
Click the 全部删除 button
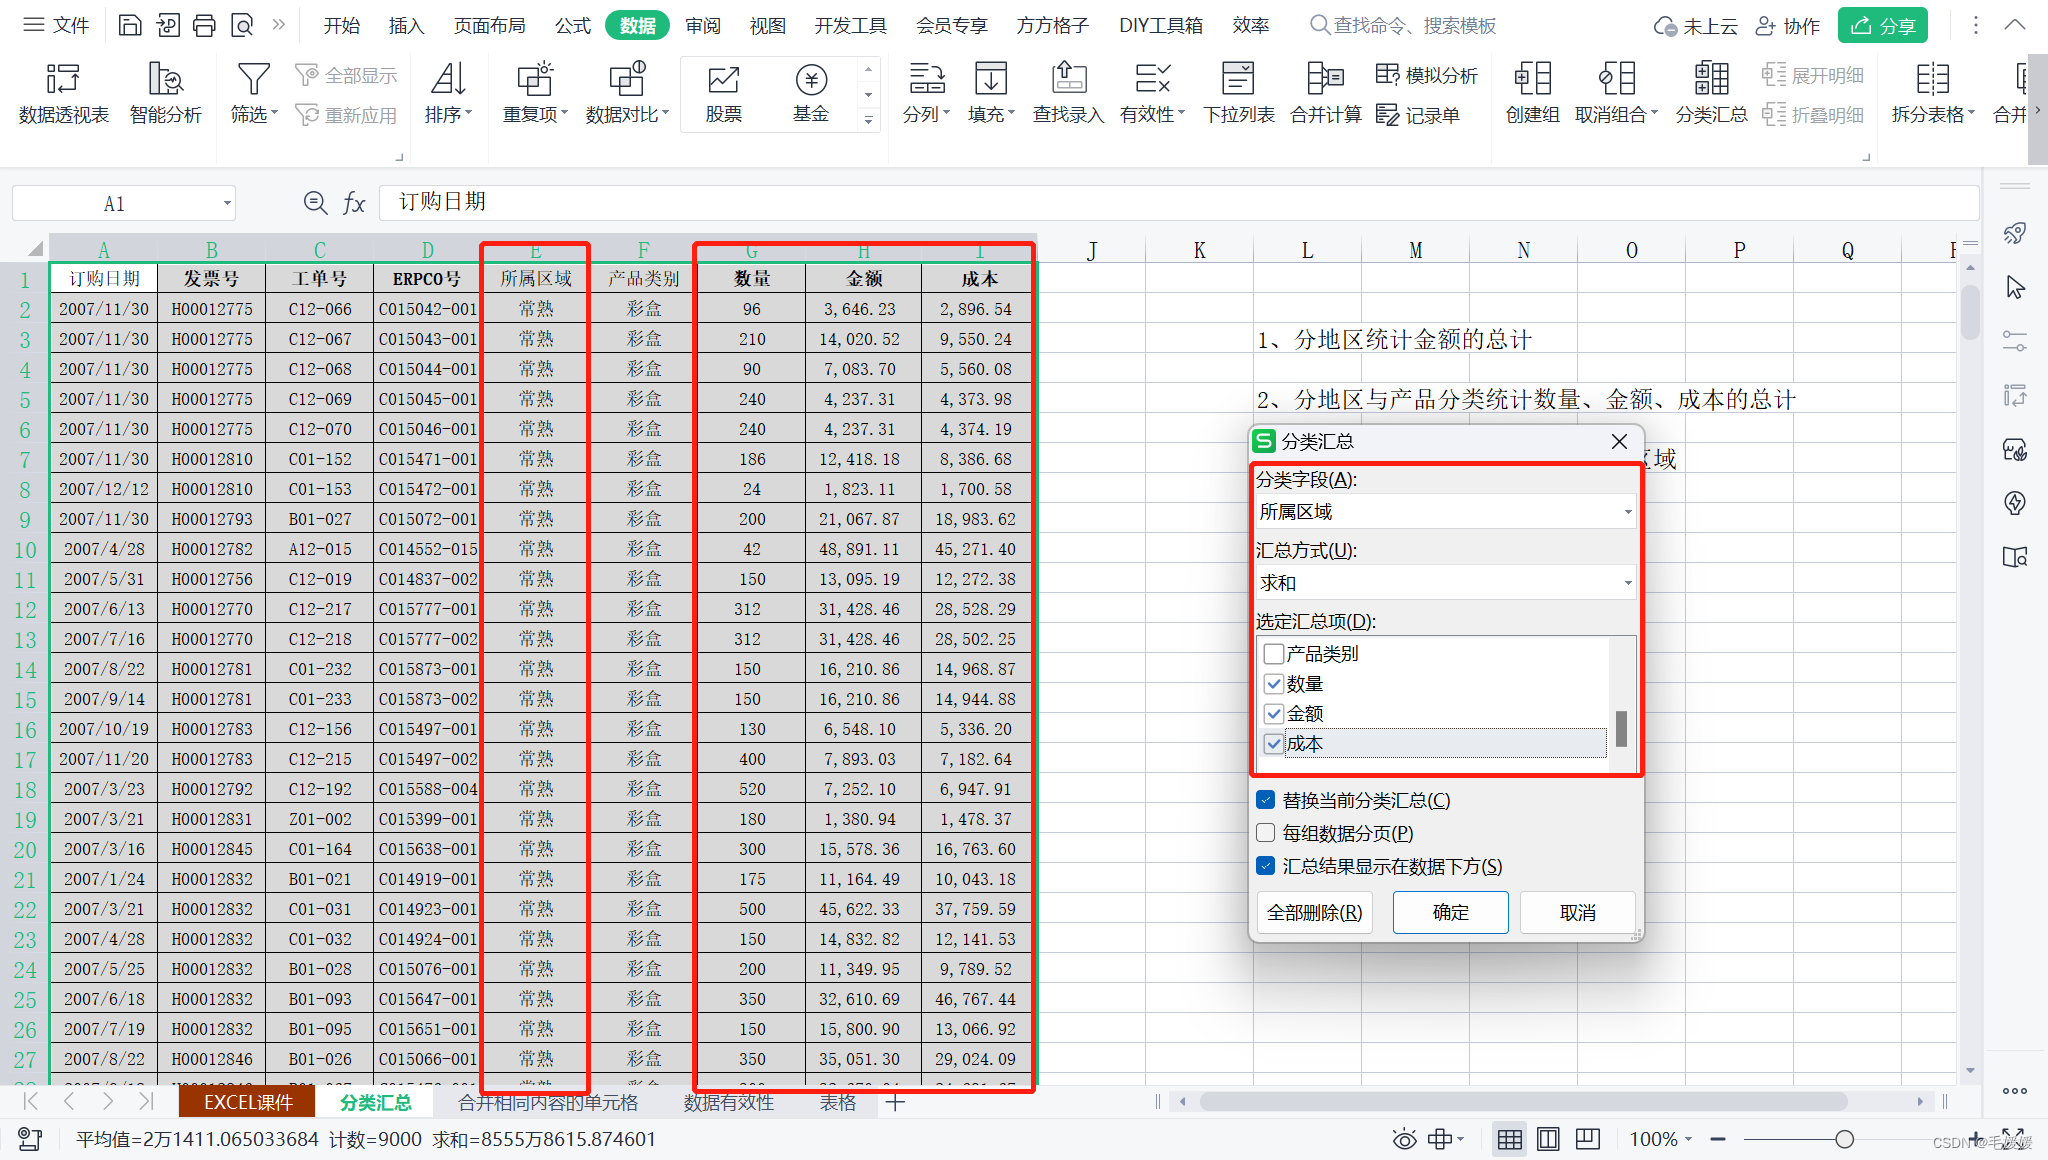(1314, 912)
